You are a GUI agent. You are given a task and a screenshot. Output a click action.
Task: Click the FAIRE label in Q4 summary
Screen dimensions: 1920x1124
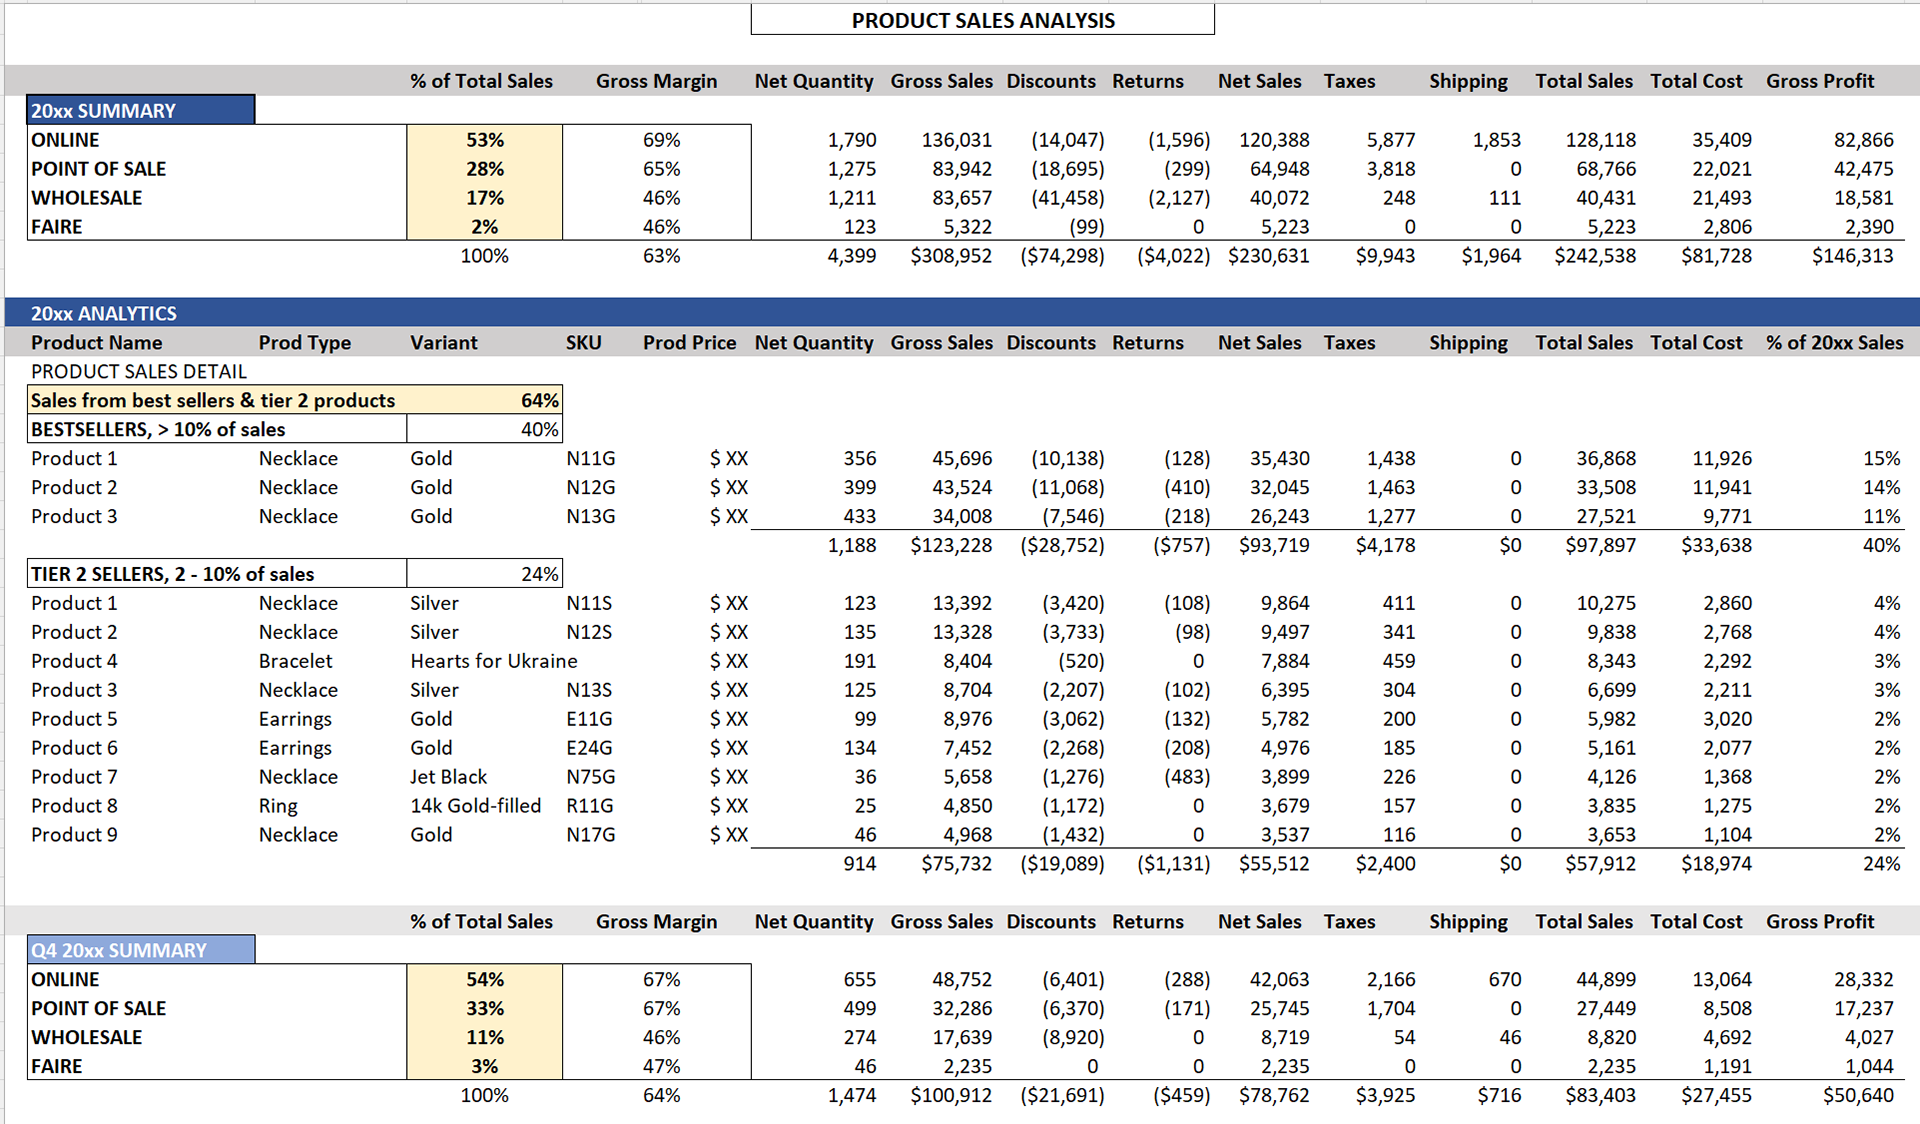[57, 1066]
